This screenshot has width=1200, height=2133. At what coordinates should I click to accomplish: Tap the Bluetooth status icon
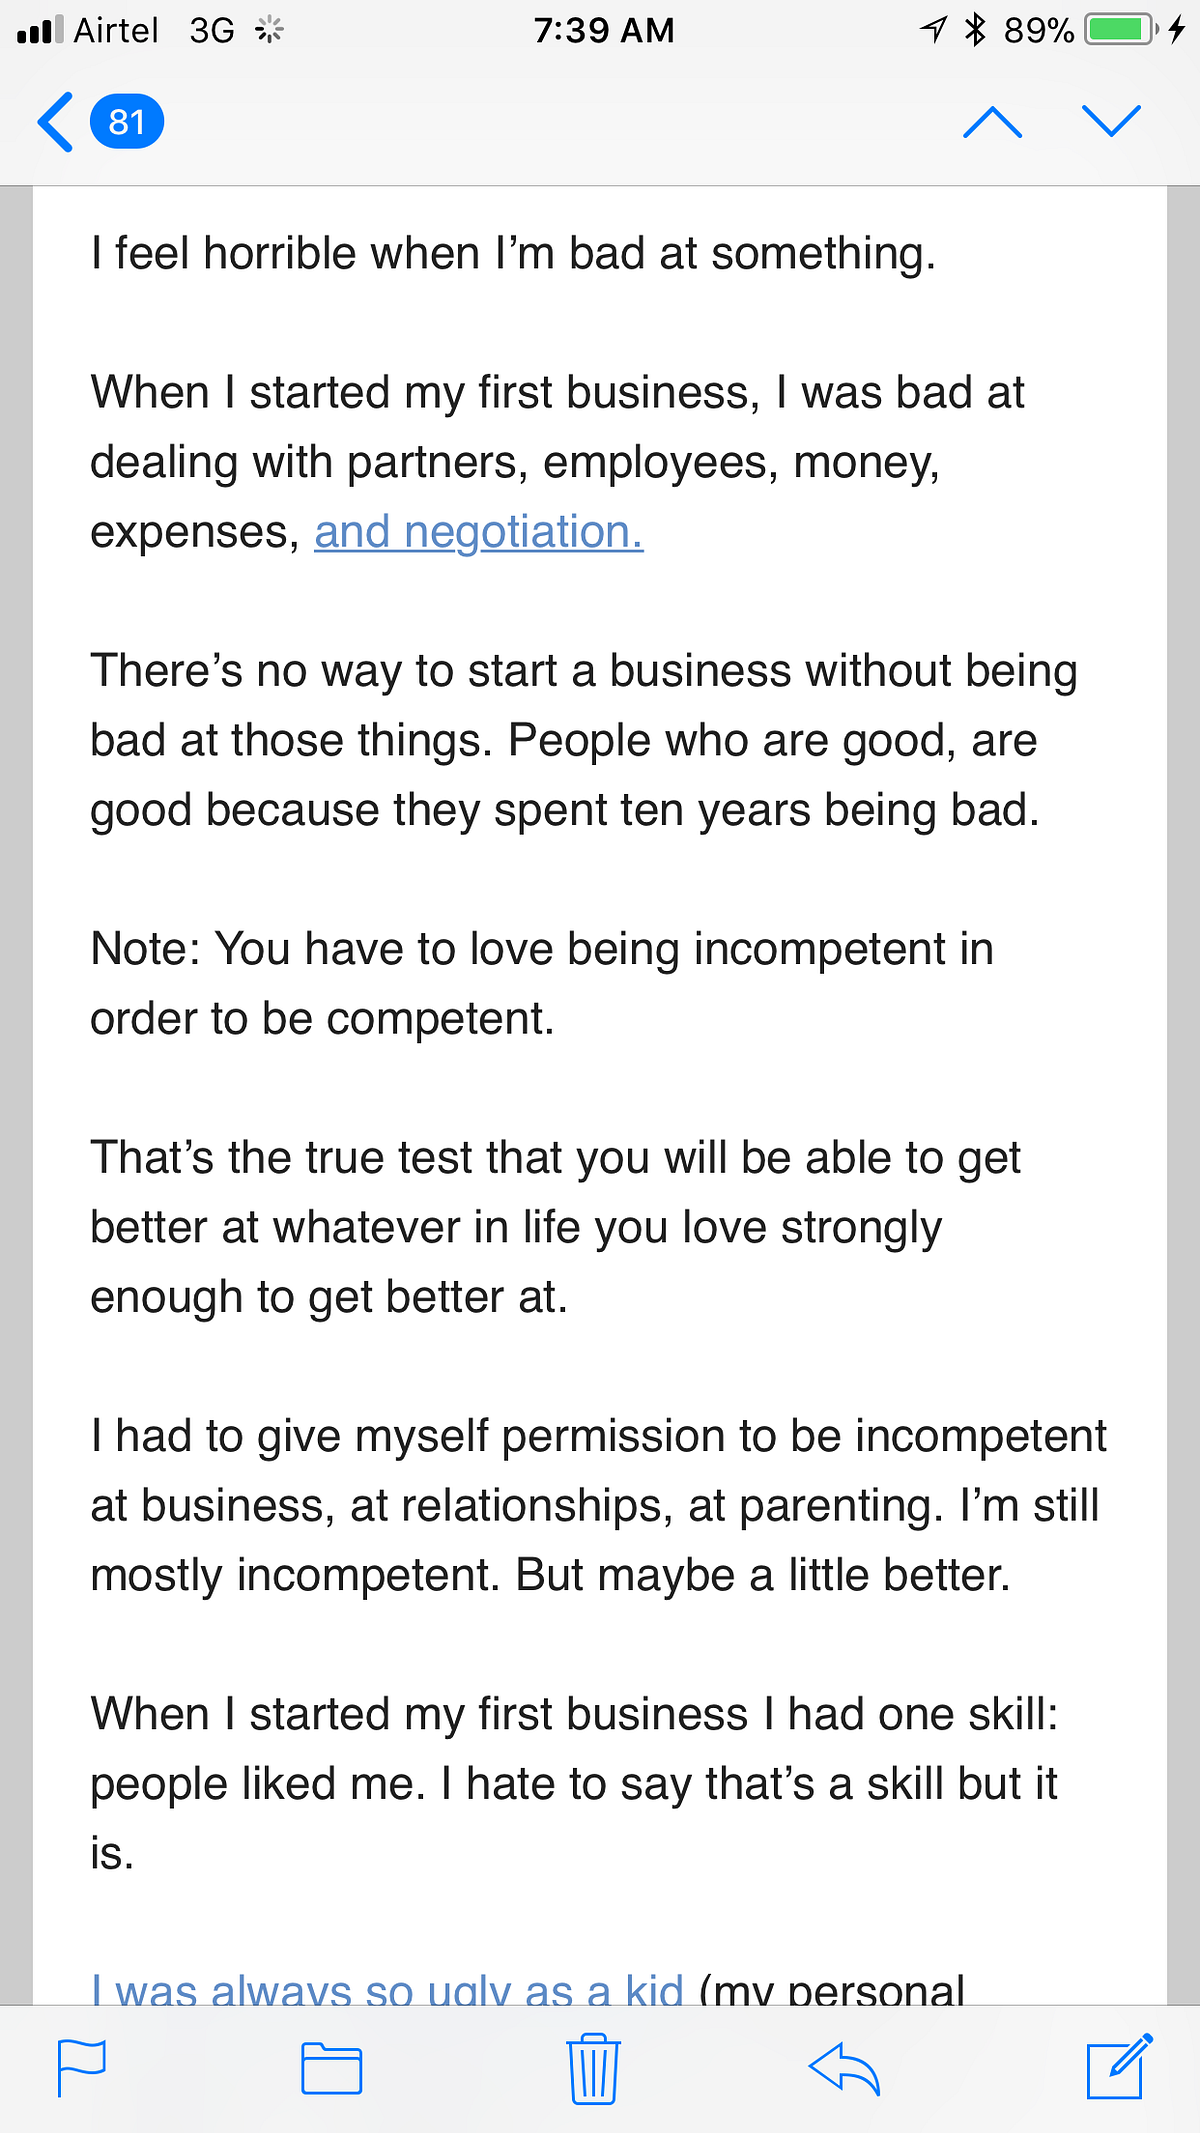tap(975, 30)
